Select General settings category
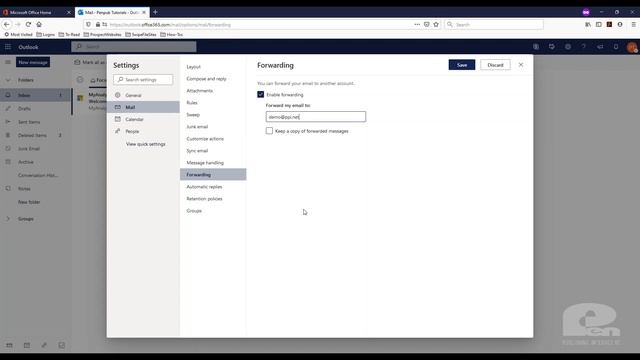 143,95
